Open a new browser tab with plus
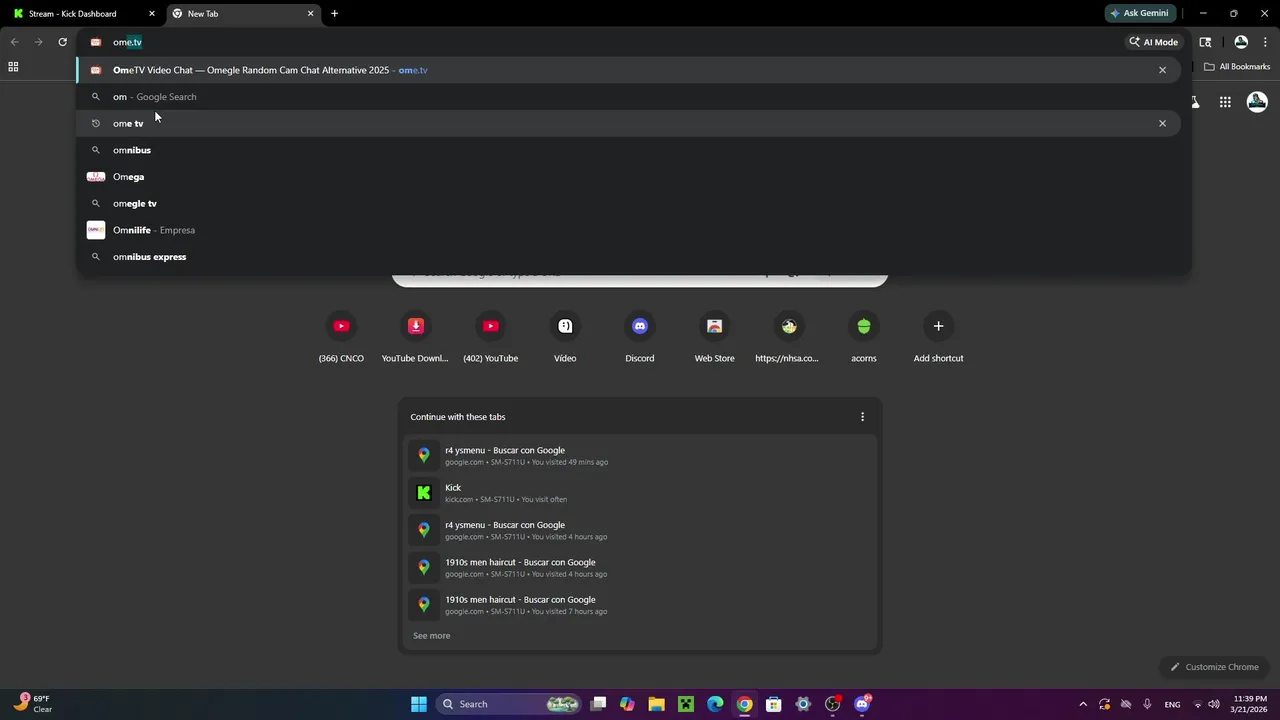 pyautogui.click(x=334, y=14)
